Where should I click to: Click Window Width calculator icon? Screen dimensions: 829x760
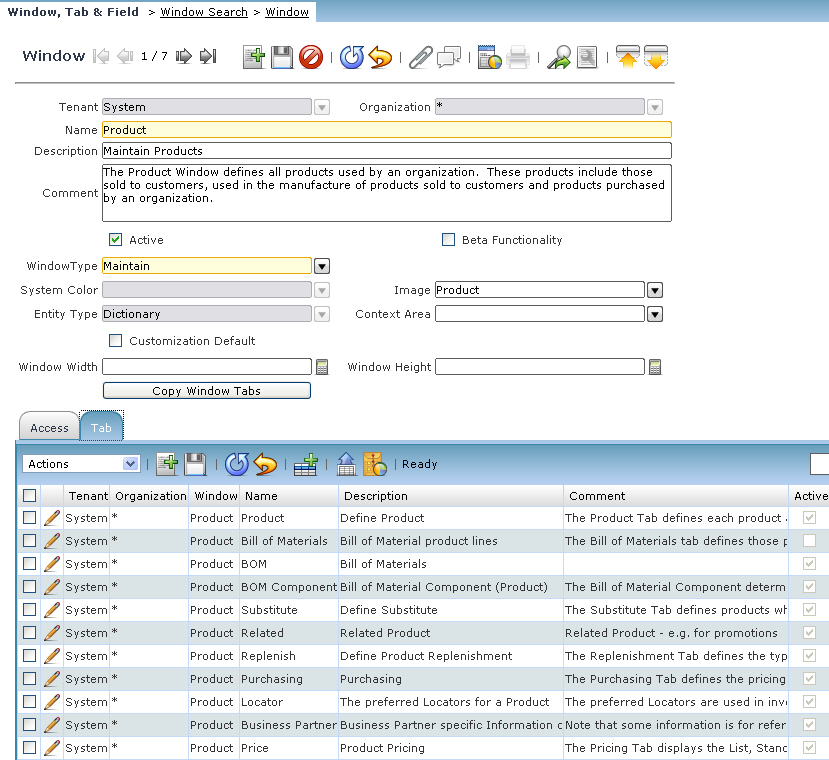click(x=322, y=367)
